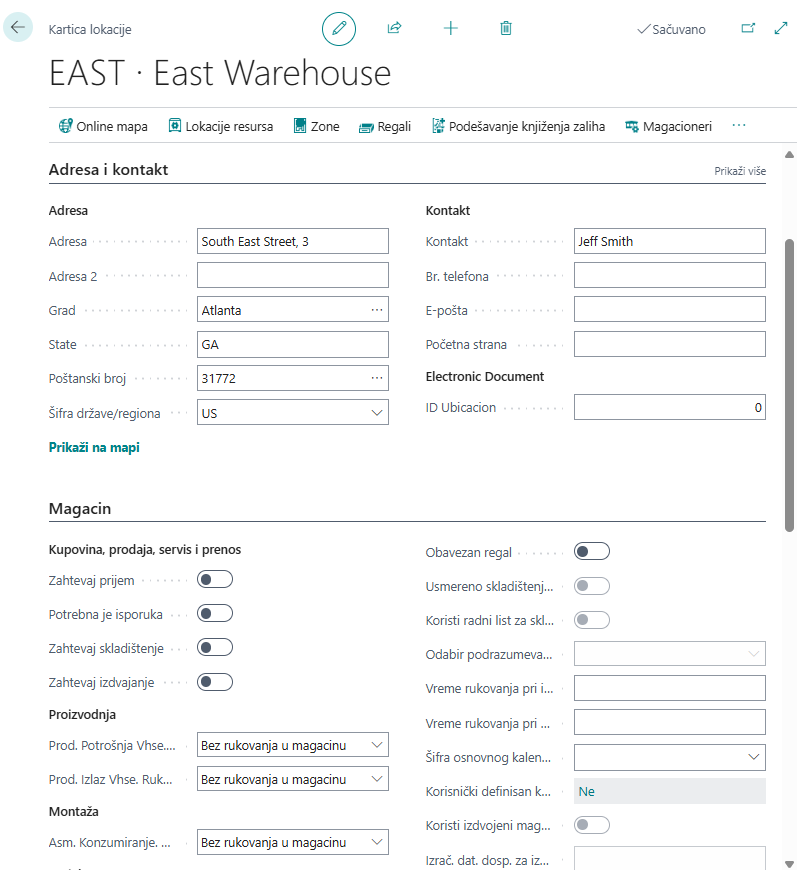Open card in new window icon

(x=747, y=29)
